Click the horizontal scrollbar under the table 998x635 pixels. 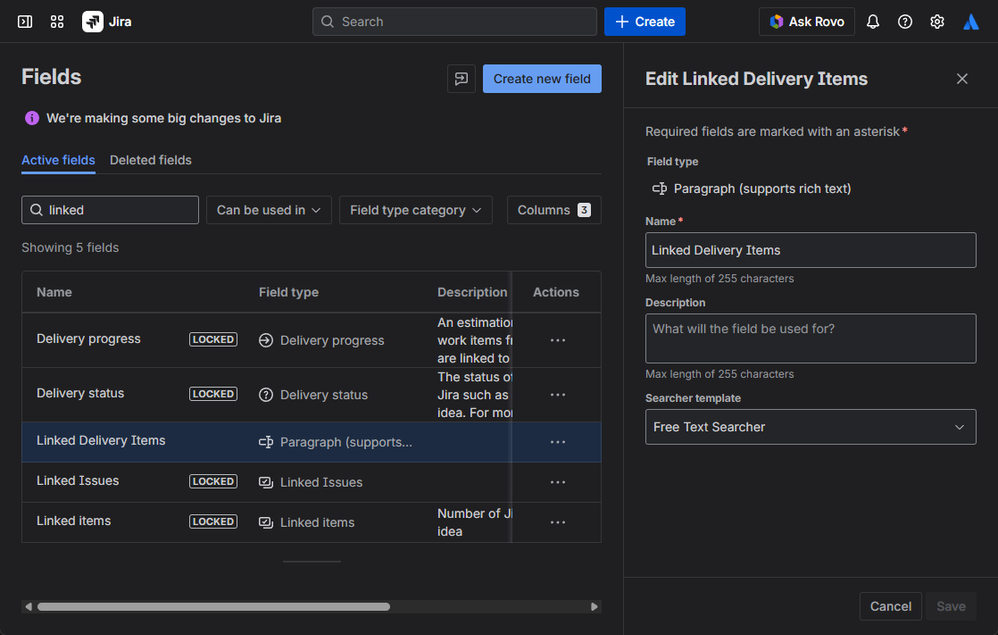pyautogui.click(x=213, y=606)
